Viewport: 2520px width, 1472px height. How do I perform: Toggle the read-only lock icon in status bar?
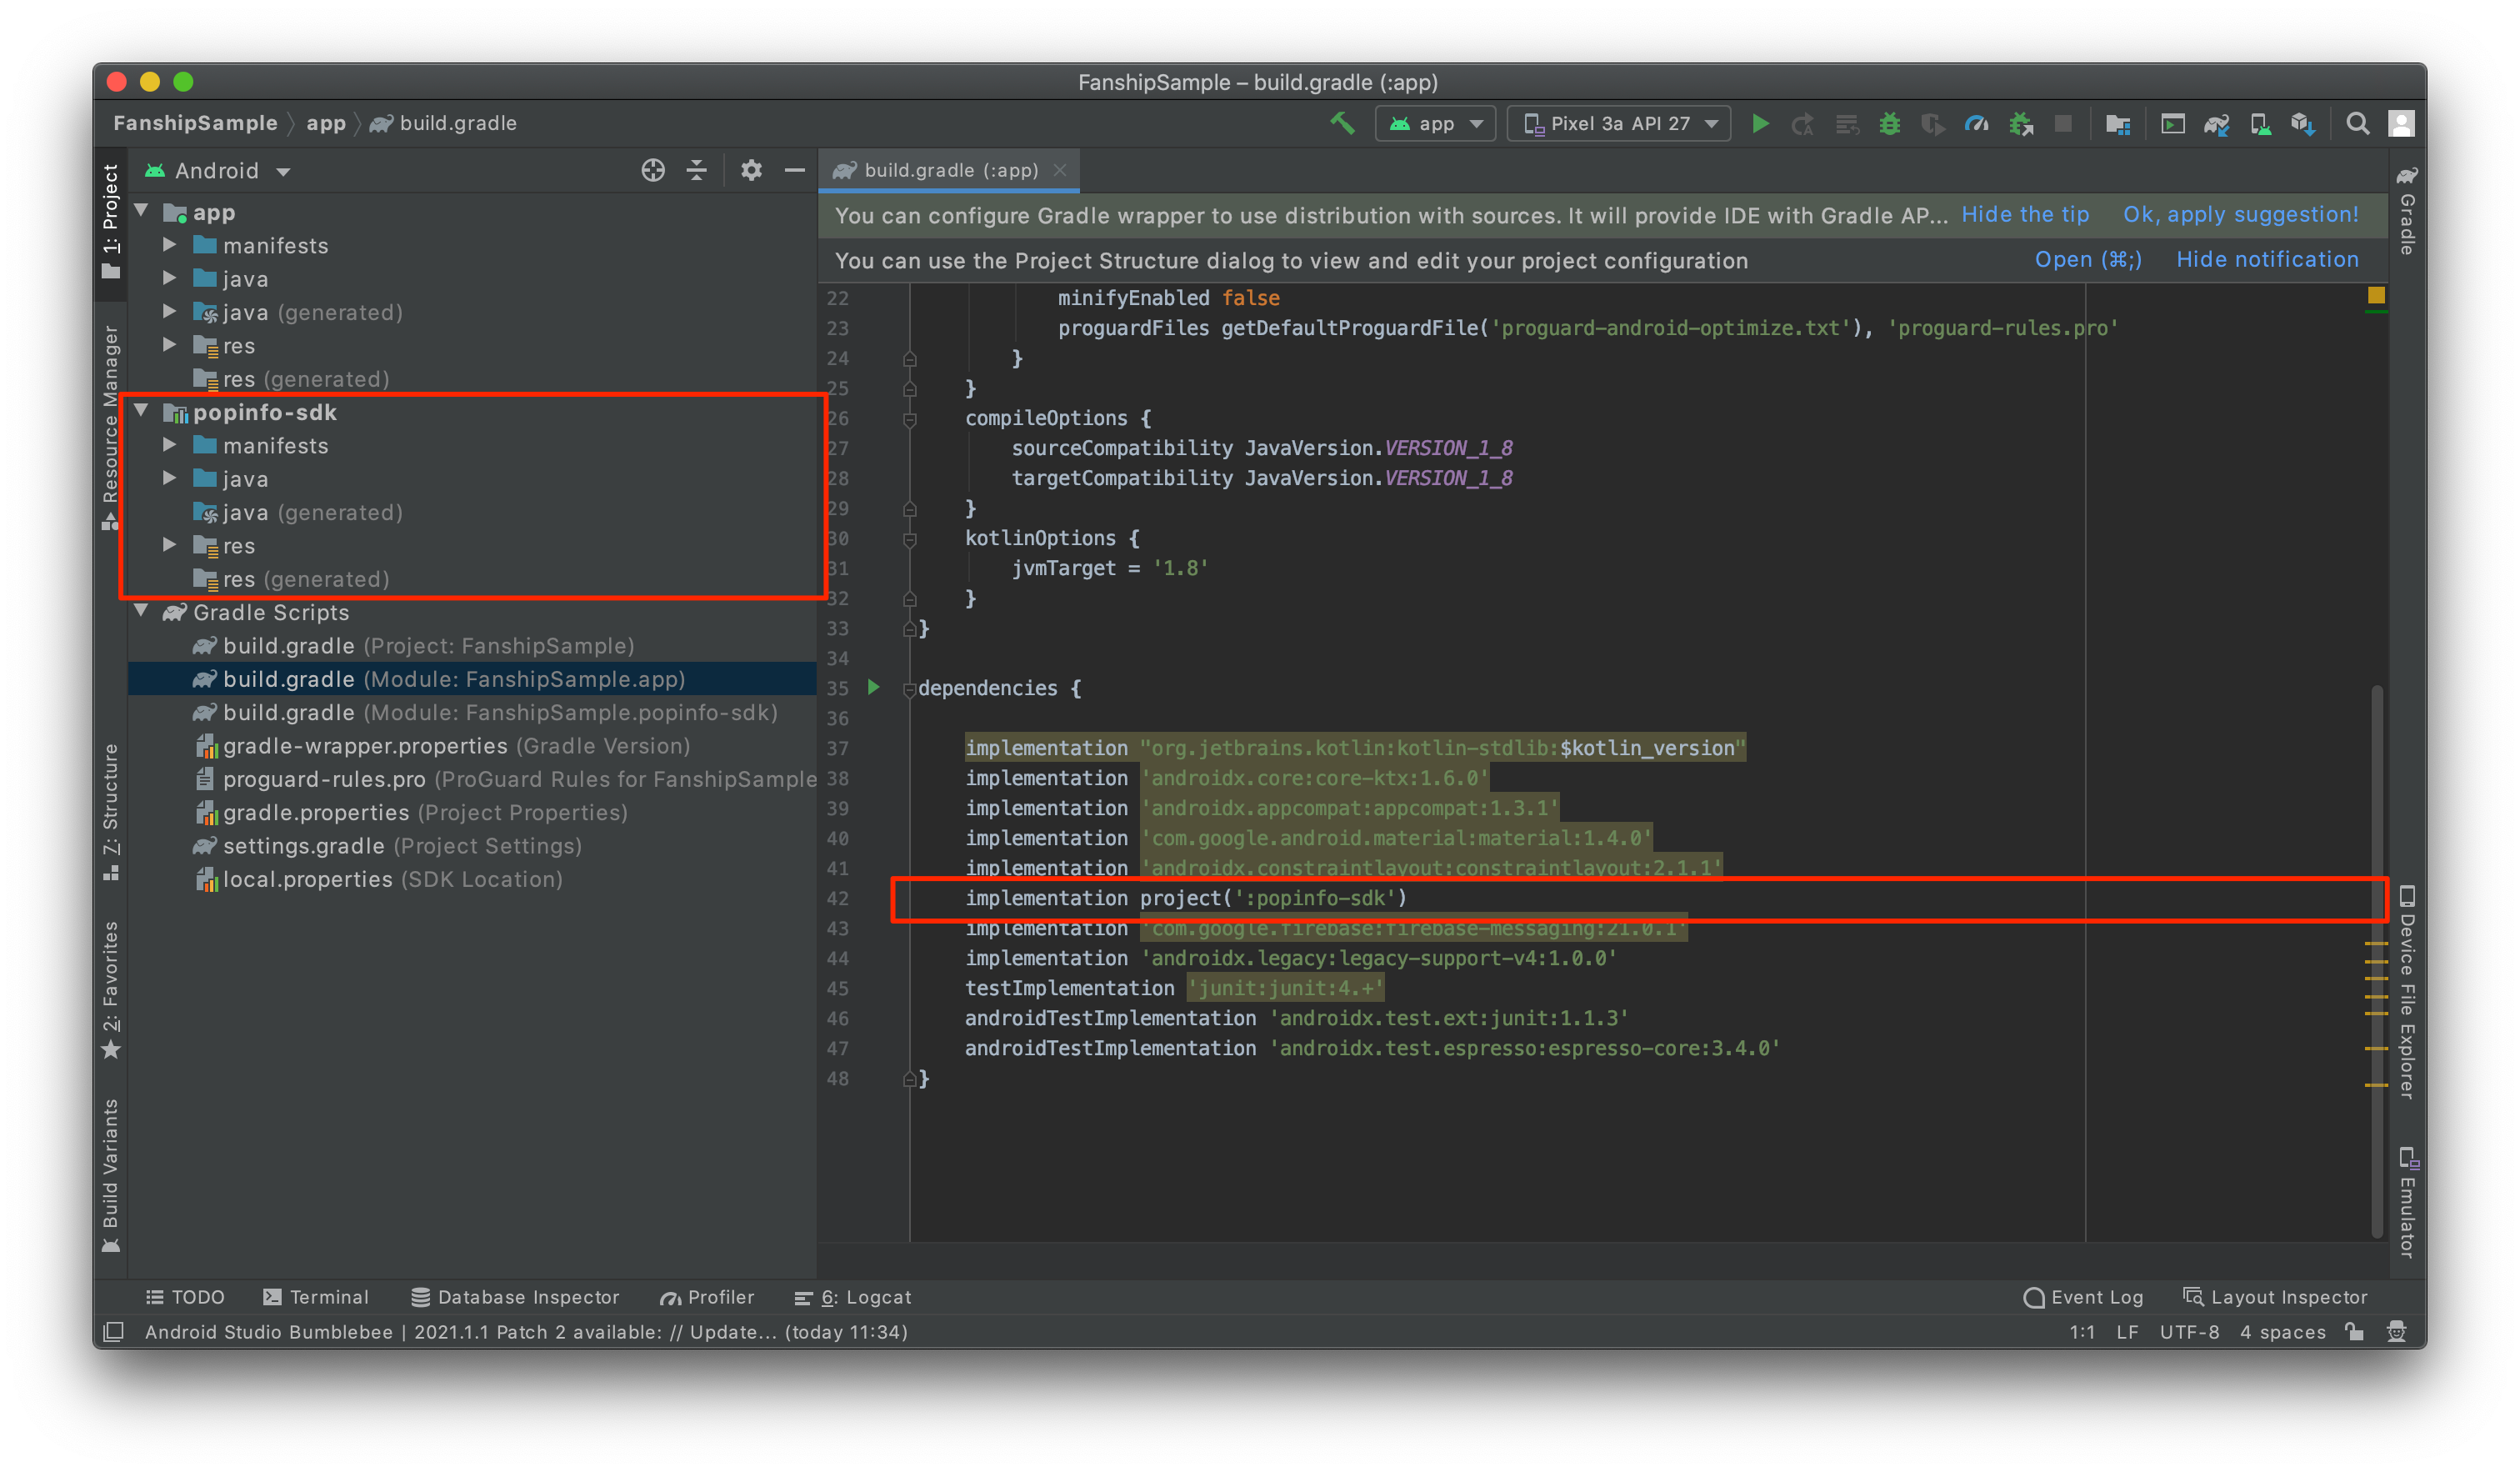pos(2354,1332)
